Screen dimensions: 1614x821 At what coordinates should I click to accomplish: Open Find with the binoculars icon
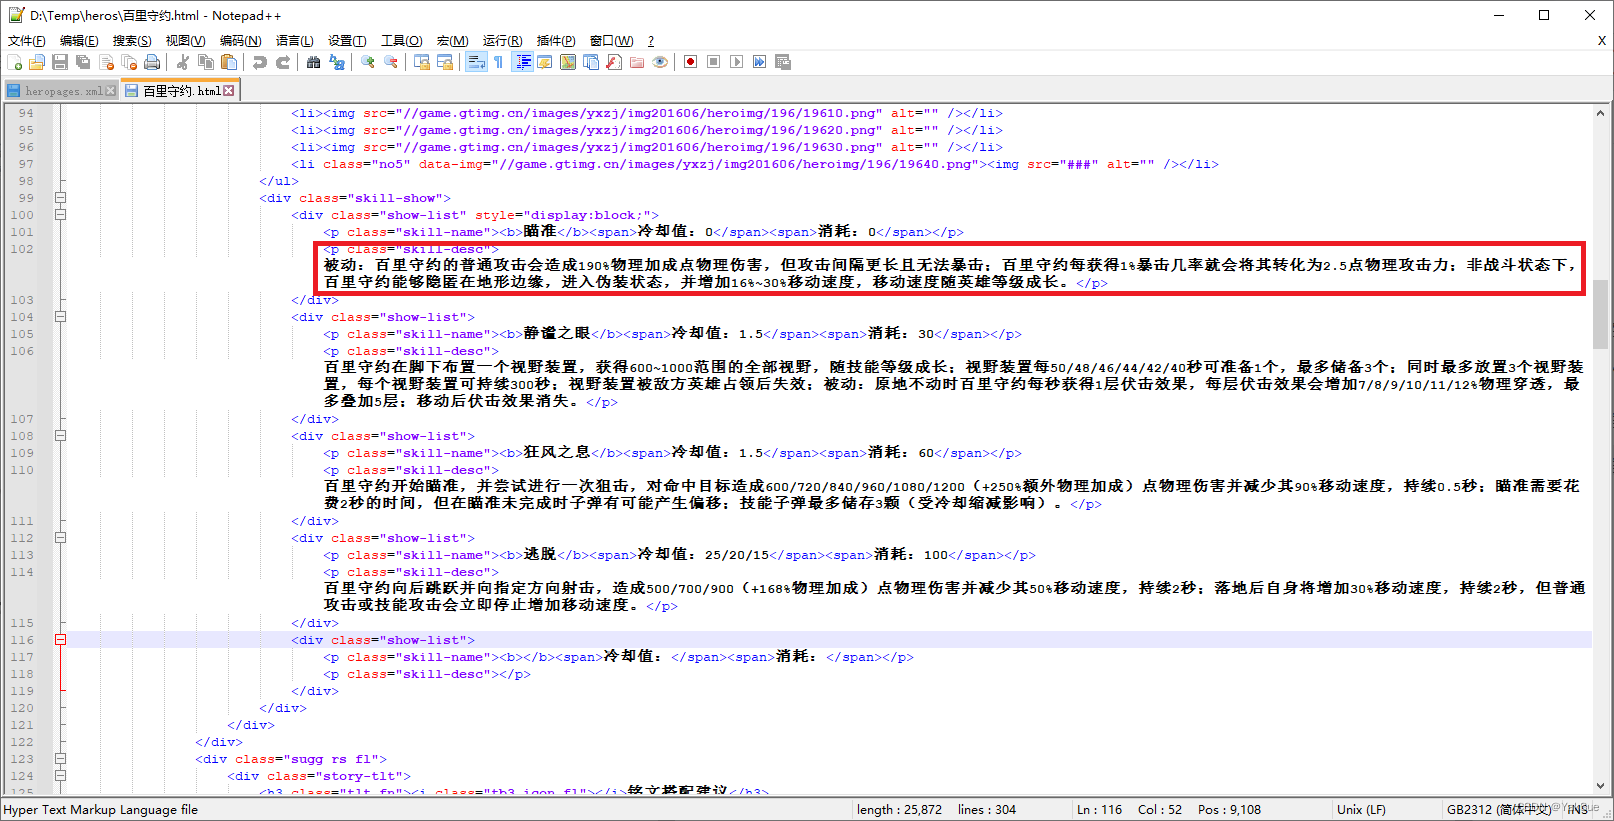point(314,62)
